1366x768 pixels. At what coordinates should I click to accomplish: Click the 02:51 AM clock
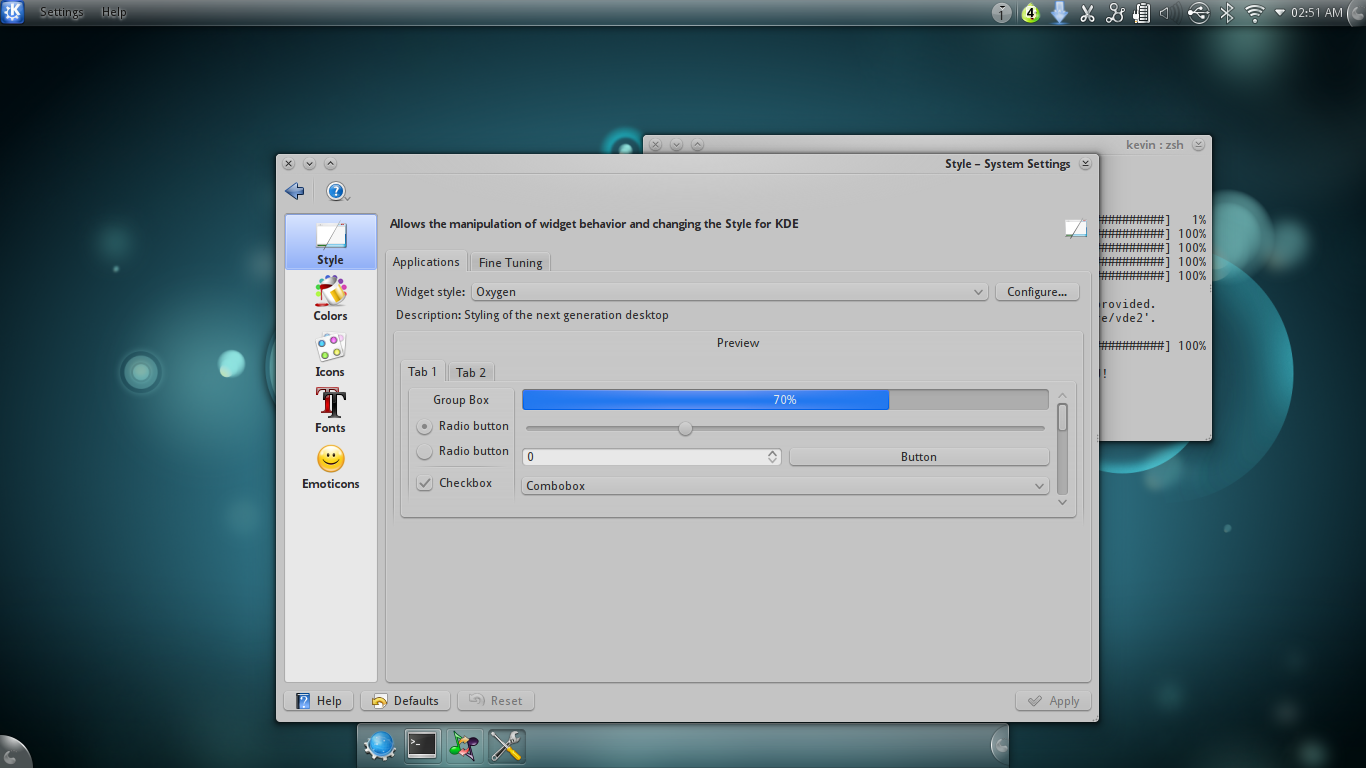tap(1316, 13)
